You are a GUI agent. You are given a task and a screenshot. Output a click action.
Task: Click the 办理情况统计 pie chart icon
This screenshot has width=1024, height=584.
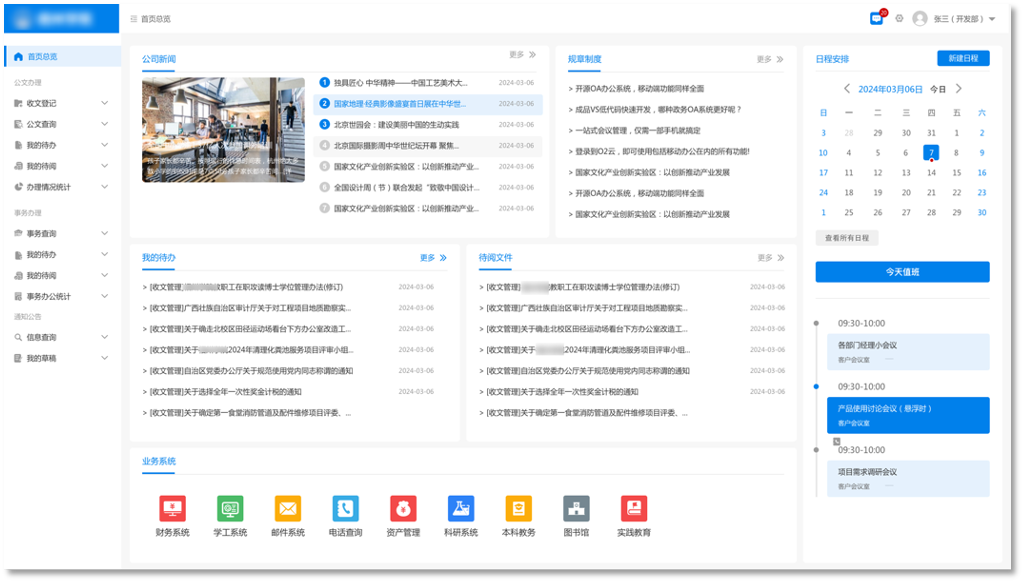click(x=18, y=187)
